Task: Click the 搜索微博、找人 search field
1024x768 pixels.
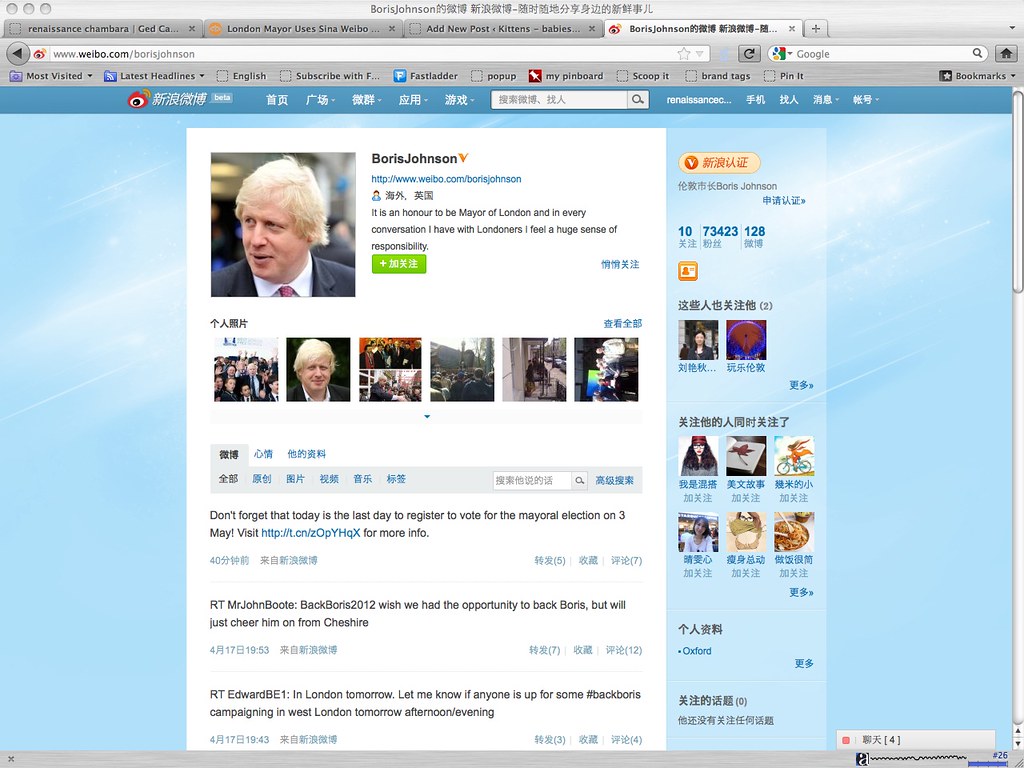Action: click(560, 99)
